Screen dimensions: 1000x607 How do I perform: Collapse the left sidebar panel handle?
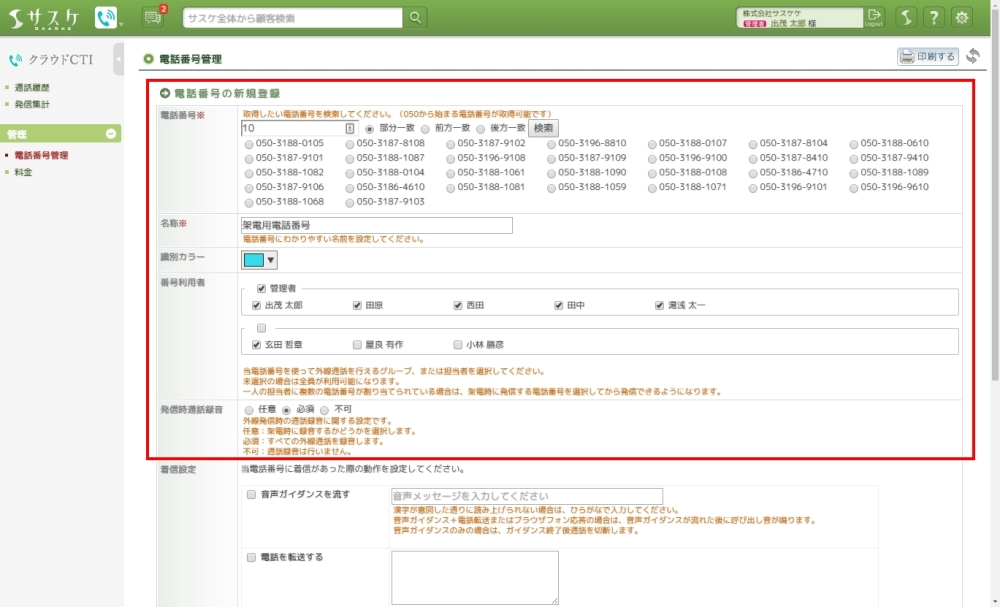(x=119, y=59)
